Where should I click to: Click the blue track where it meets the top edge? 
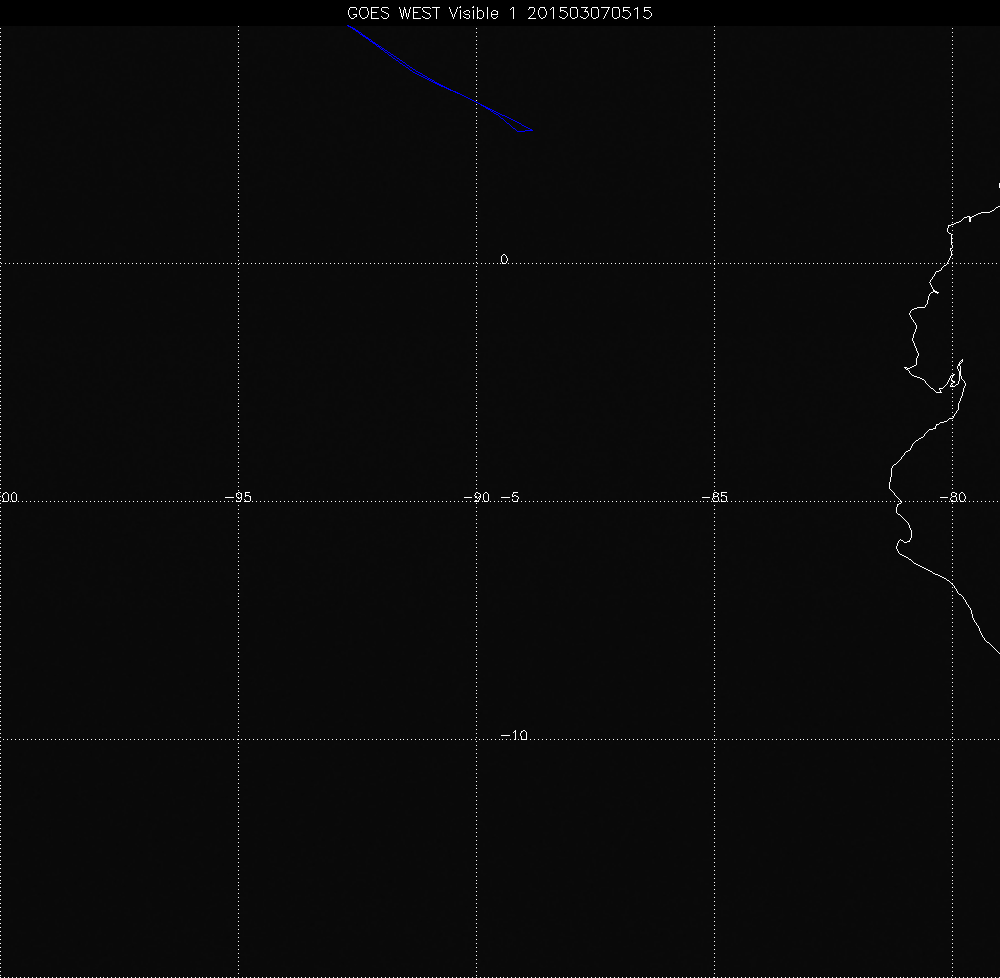pos(348,27)
